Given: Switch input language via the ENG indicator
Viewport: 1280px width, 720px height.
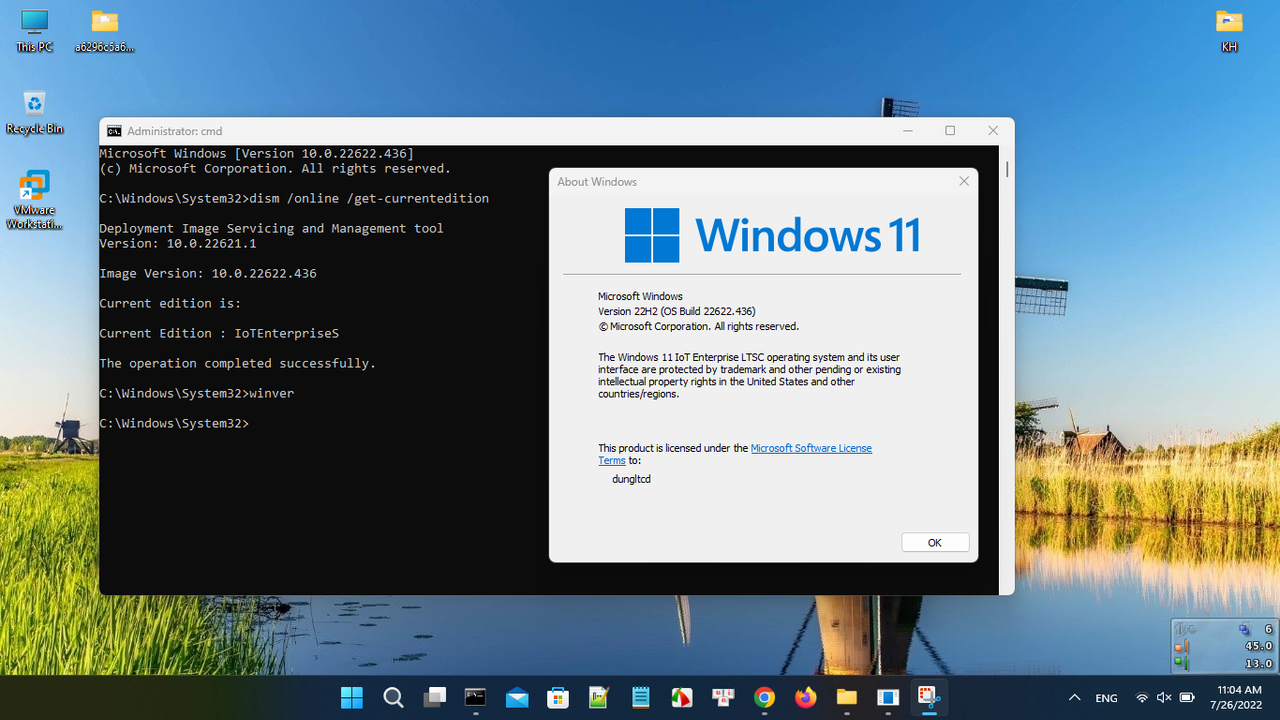Looking at the screenshot, I should [1106, 697].
